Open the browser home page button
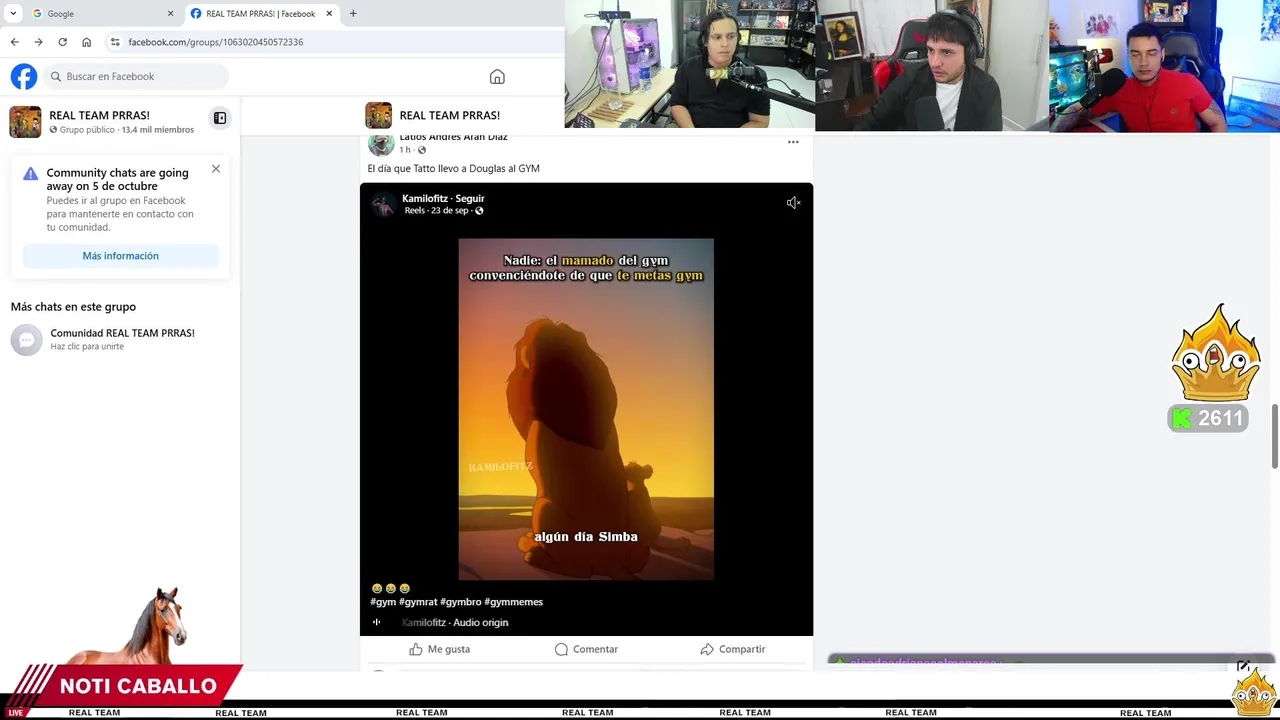 click(x=86, y=42)
